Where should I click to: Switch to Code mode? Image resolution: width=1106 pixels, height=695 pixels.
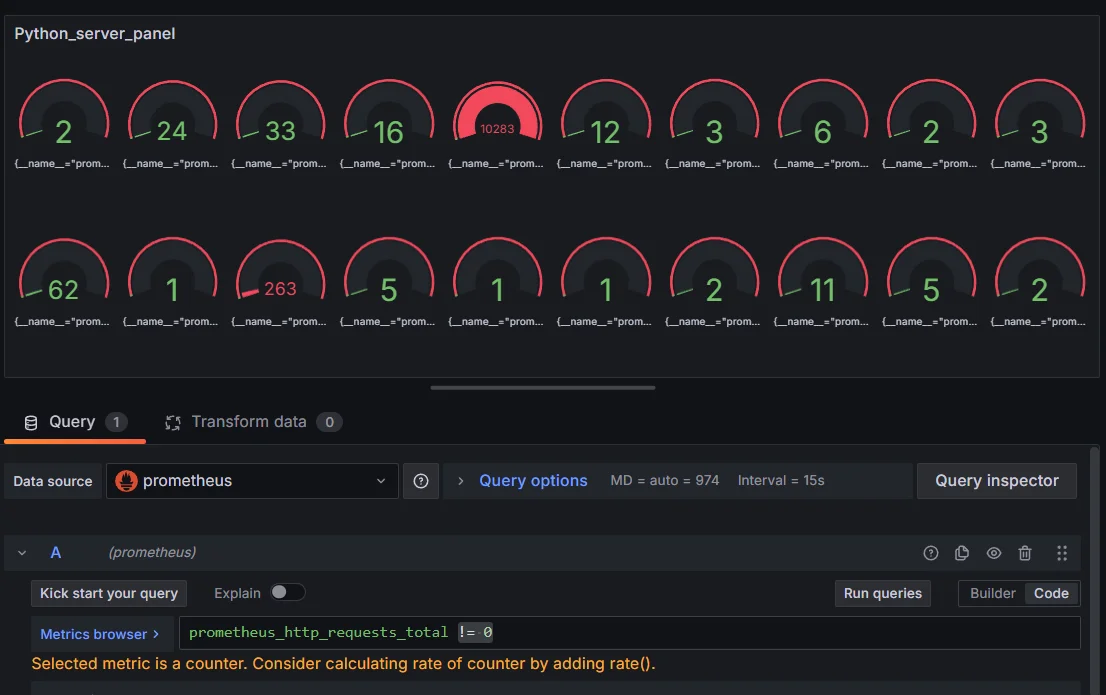click(x=1051, y=593)
